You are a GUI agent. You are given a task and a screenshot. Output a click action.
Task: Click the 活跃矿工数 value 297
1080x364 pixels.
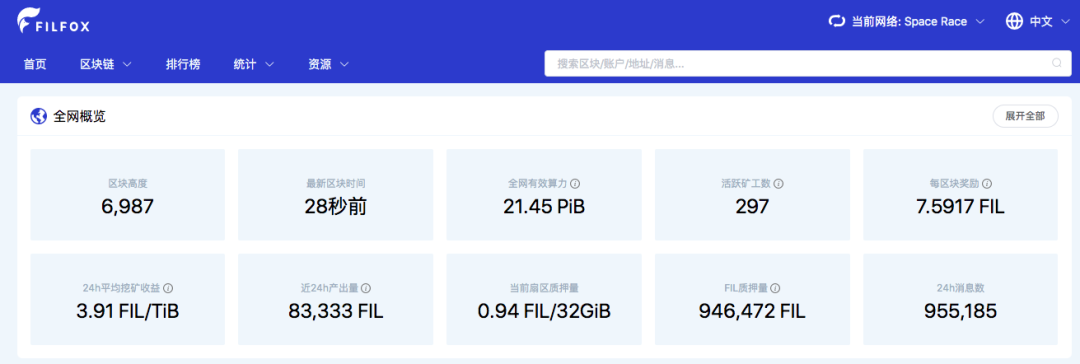pos(752,206)
